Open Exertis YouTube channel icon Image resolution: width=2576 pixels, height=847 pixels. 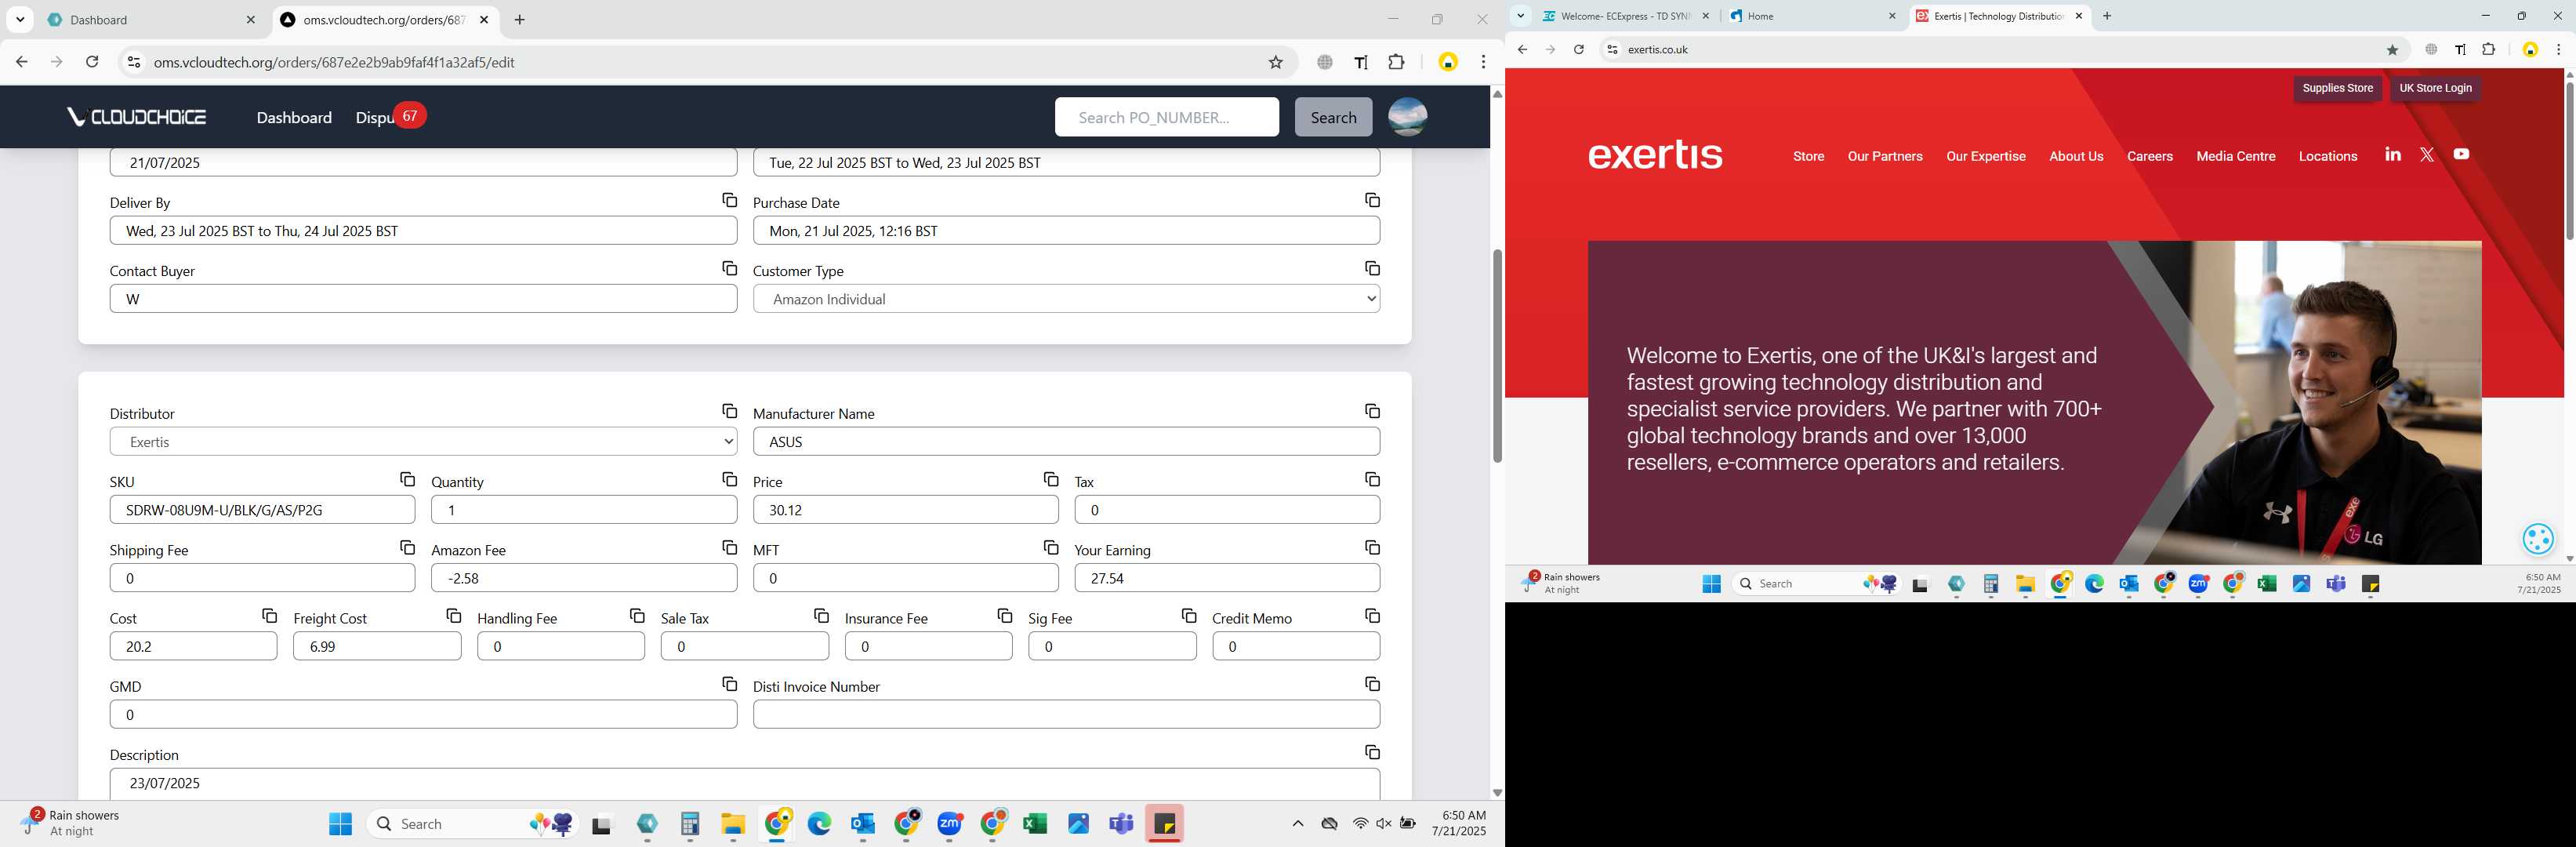coord(2461,154)
